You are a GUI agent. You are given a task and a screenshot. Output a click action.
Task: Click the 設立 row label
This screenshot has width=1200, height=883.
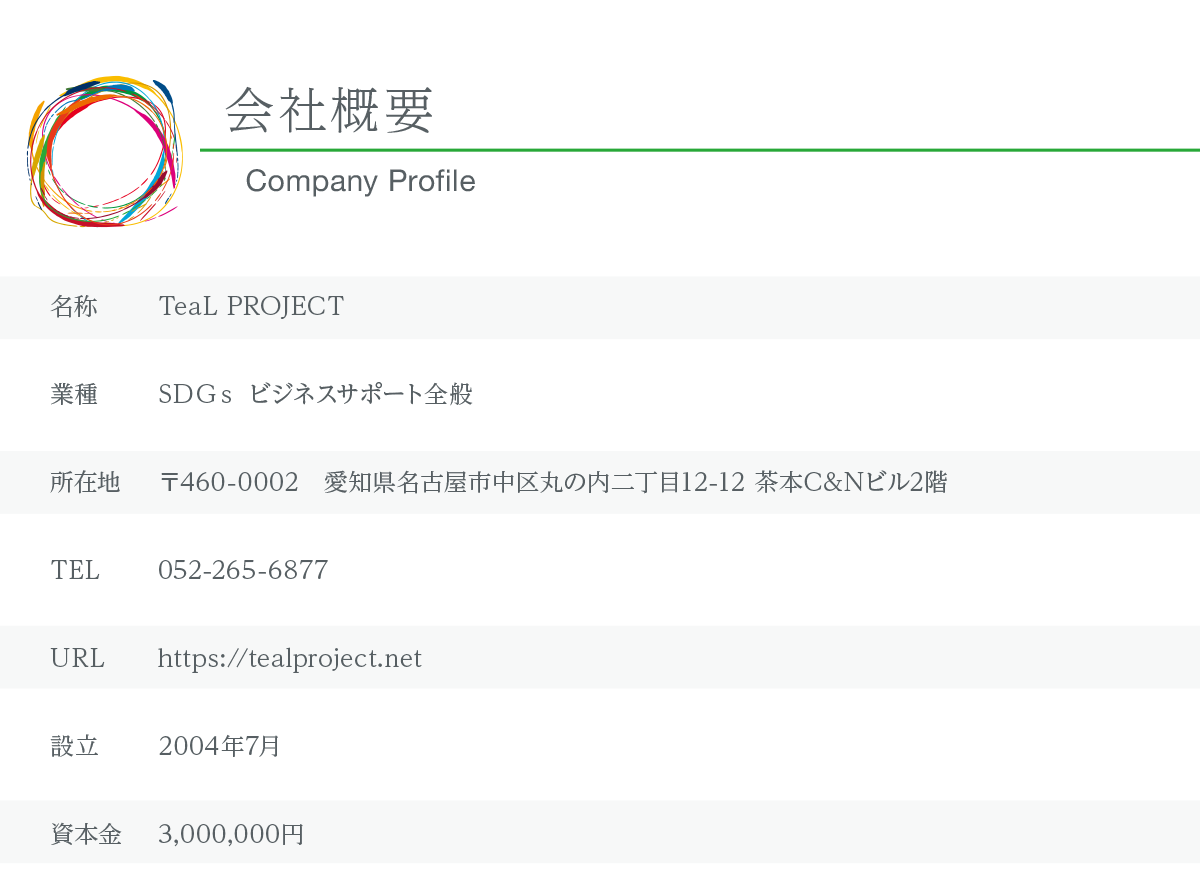[74, 746]
